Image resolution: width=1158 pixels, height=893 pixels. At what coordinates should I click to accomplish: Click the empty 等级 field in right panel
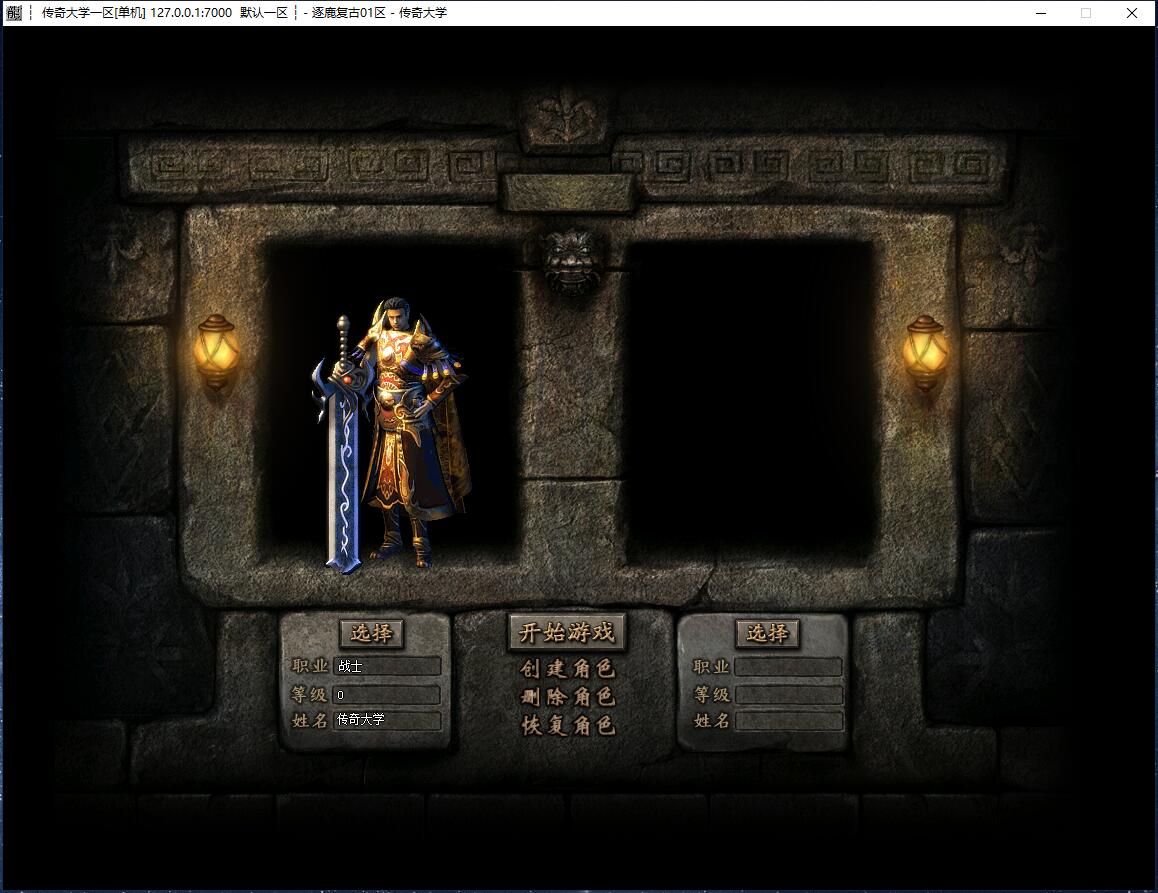788,694
